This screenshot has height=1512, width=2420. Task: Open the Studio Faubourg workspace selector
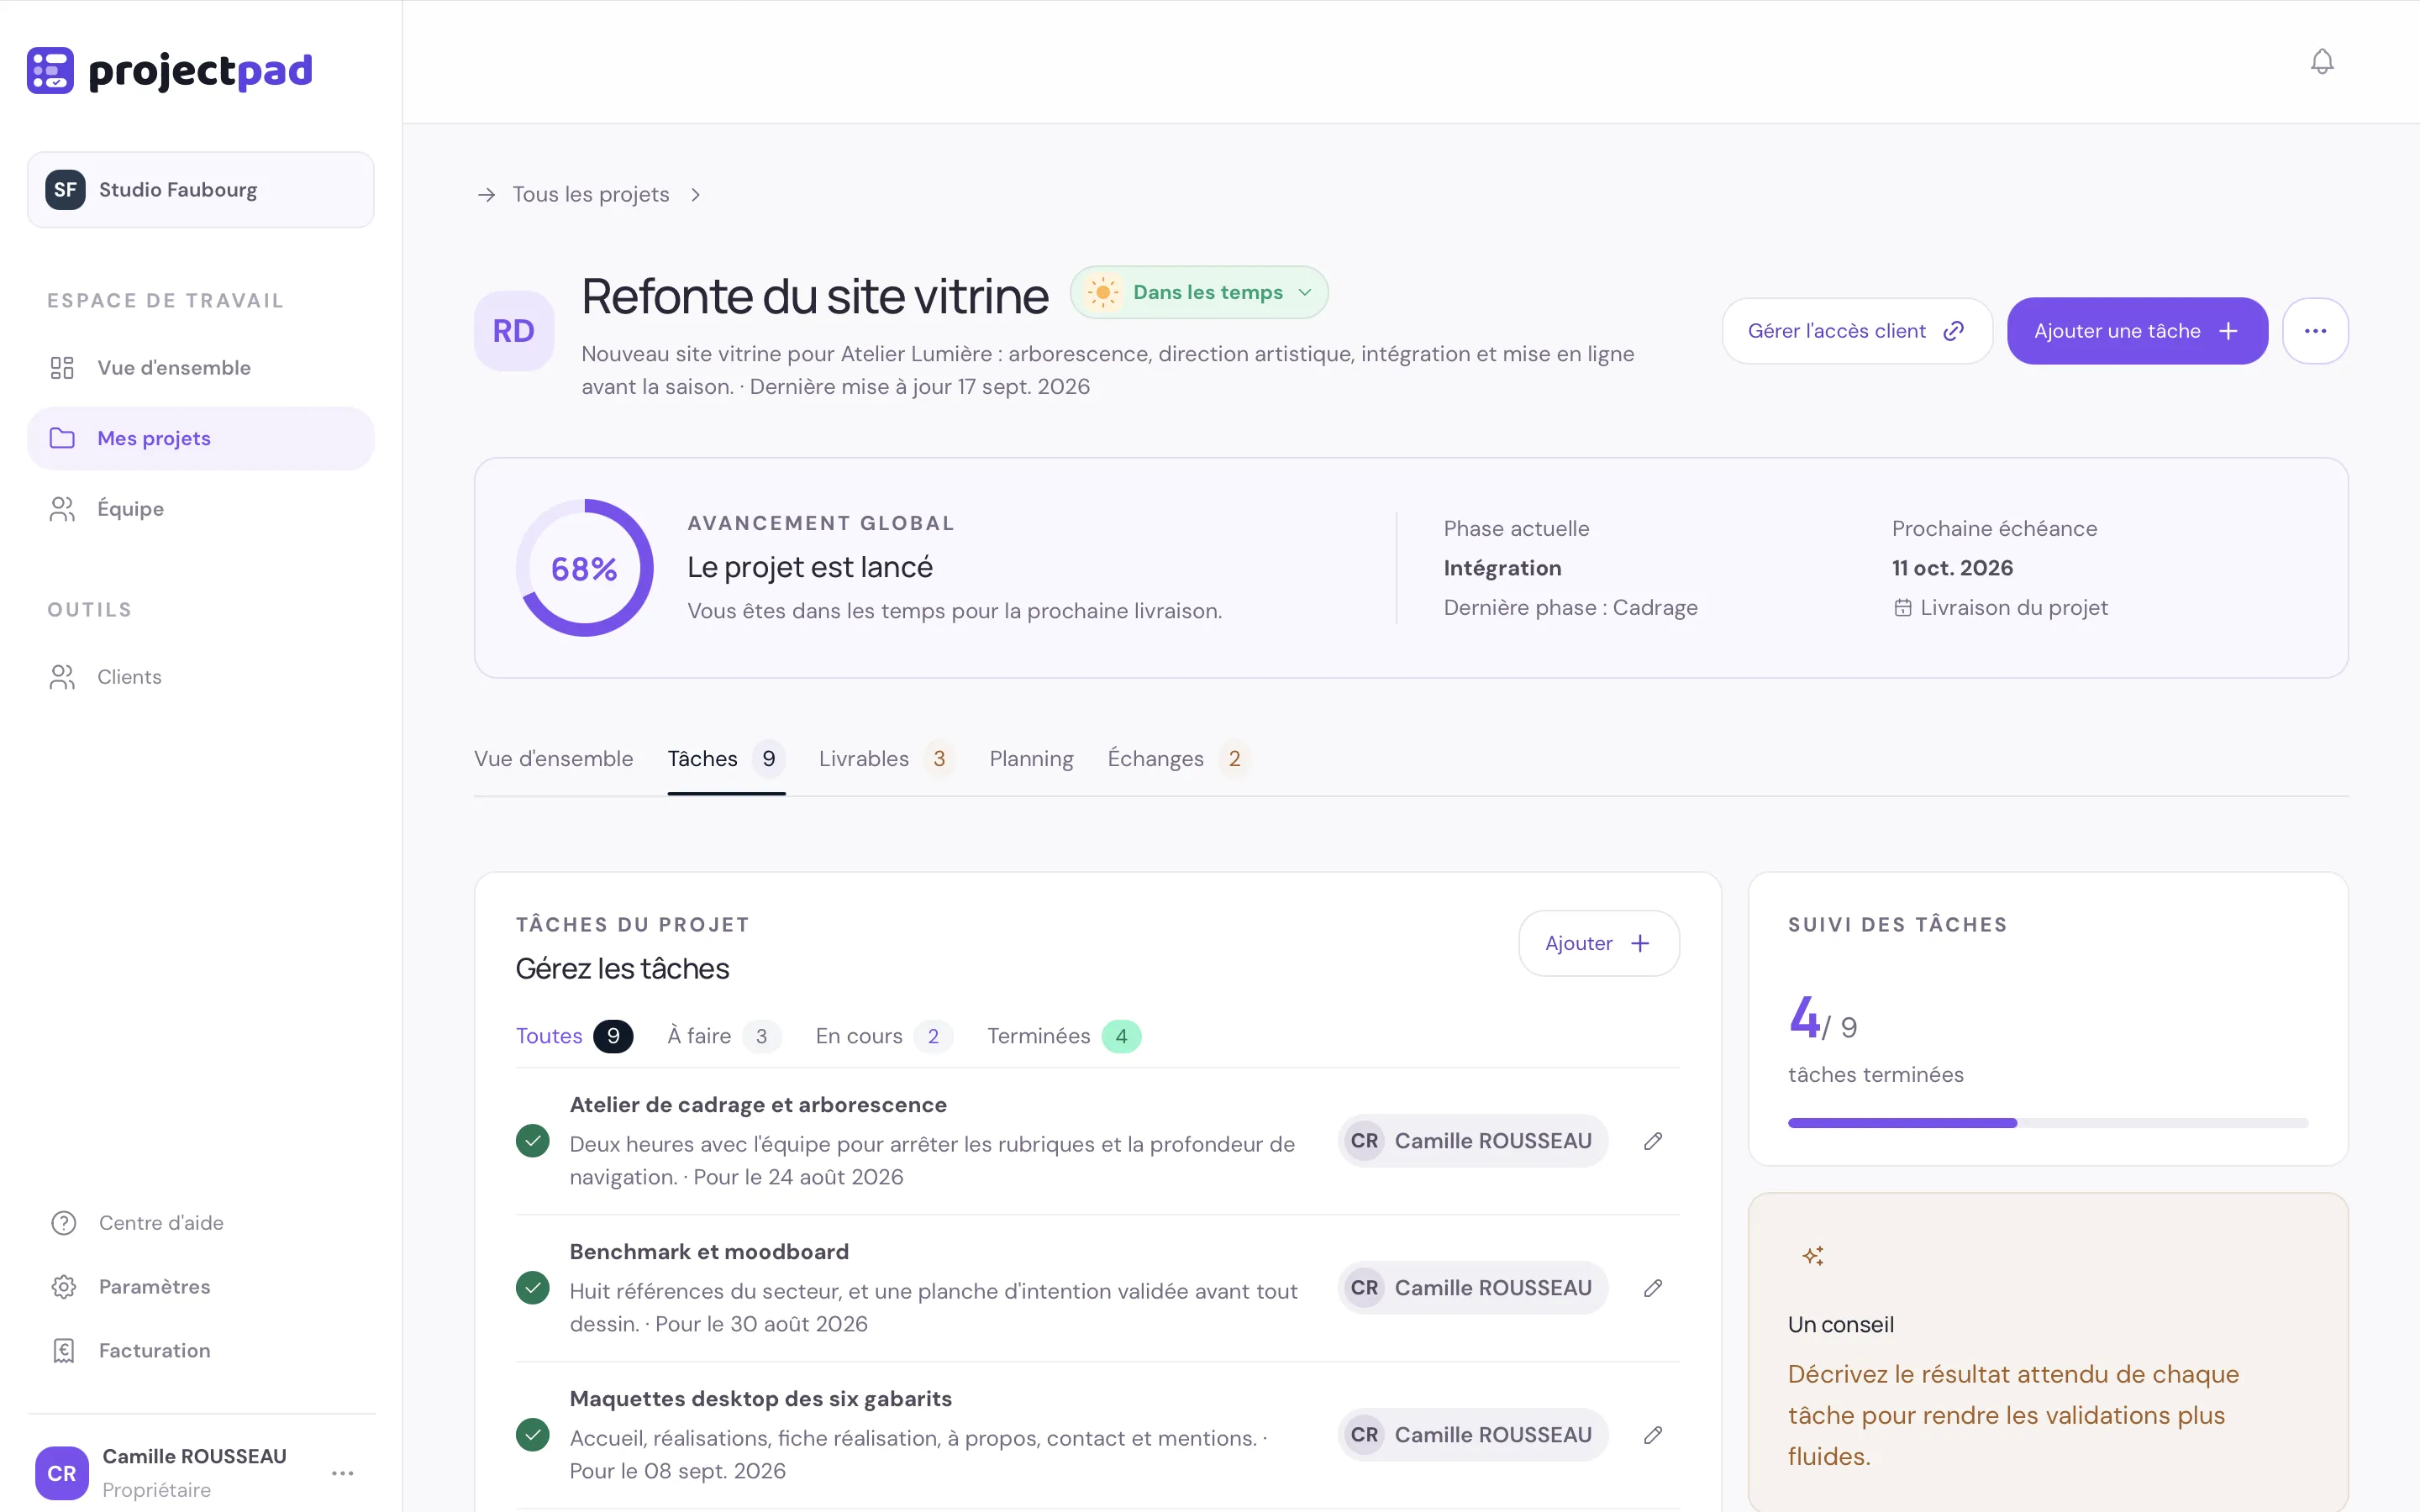201,190
